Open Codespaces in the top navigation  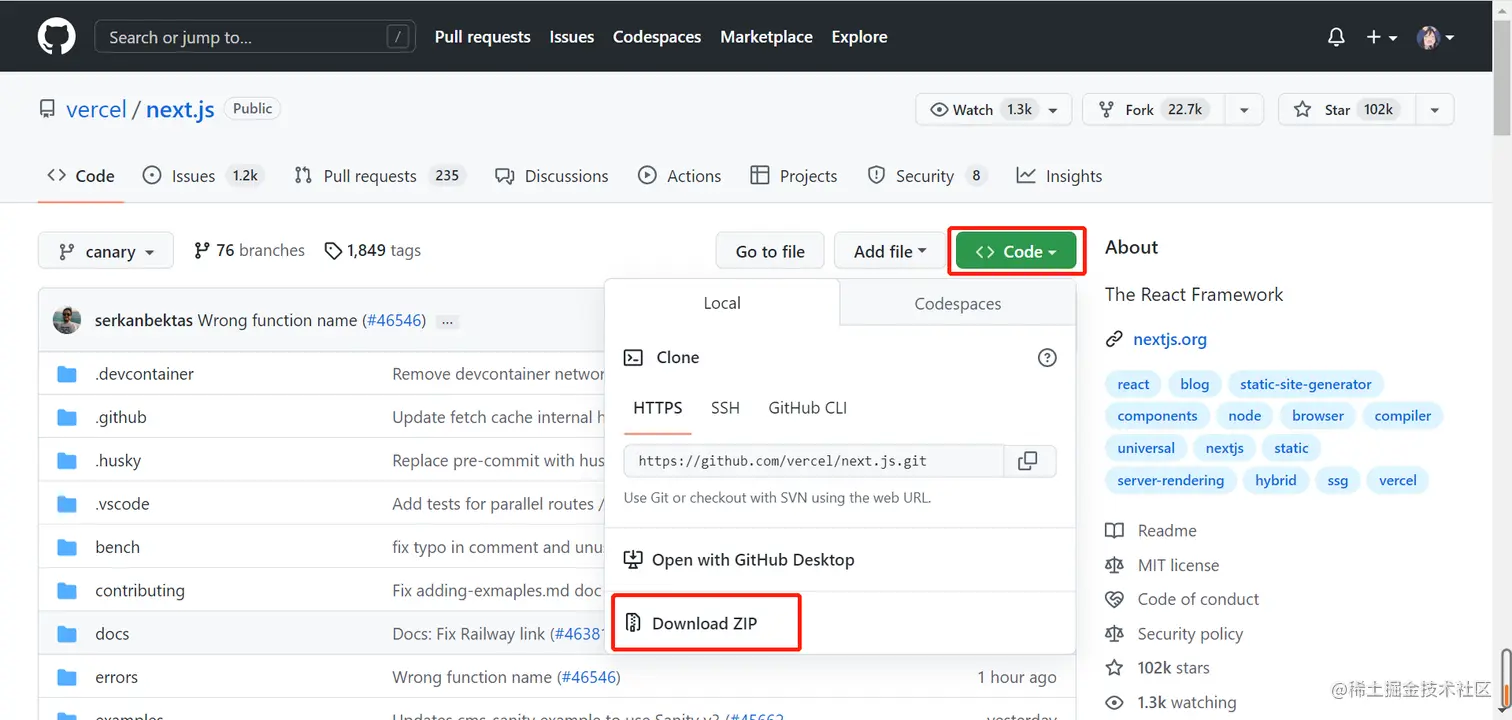tap(657, 37)
